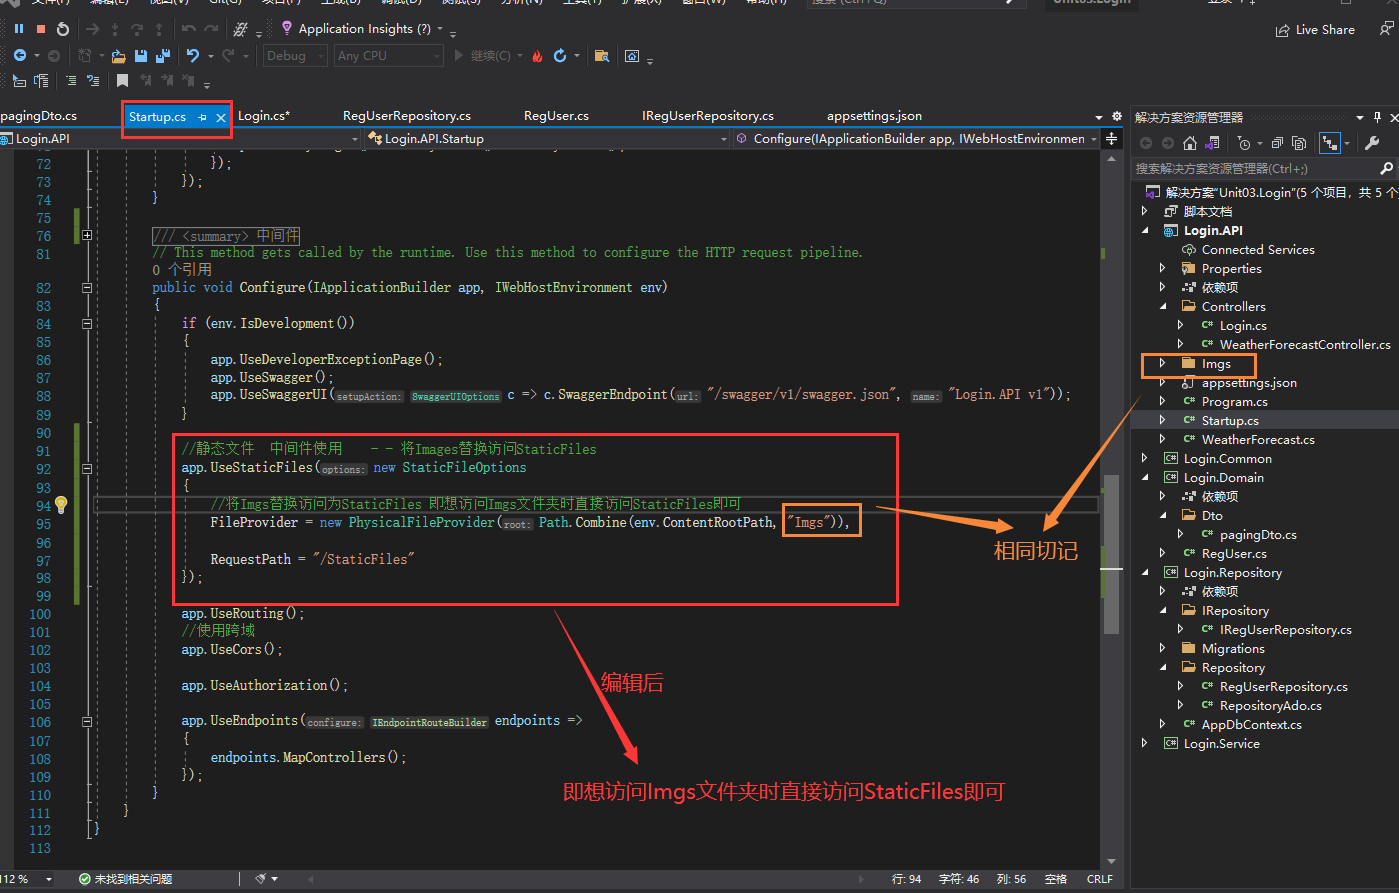The width and height of the screenshot is (1399, 893).
Task: Click the Hot Reload flame icon
Action: coord(537,56)
